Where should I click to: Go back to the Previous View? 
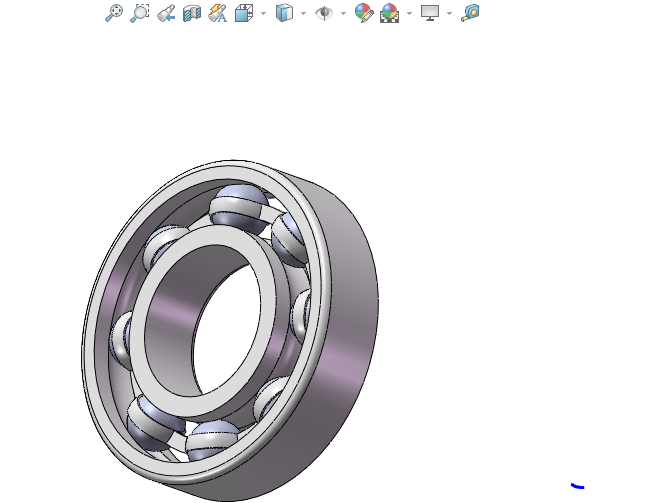[166, 13]
